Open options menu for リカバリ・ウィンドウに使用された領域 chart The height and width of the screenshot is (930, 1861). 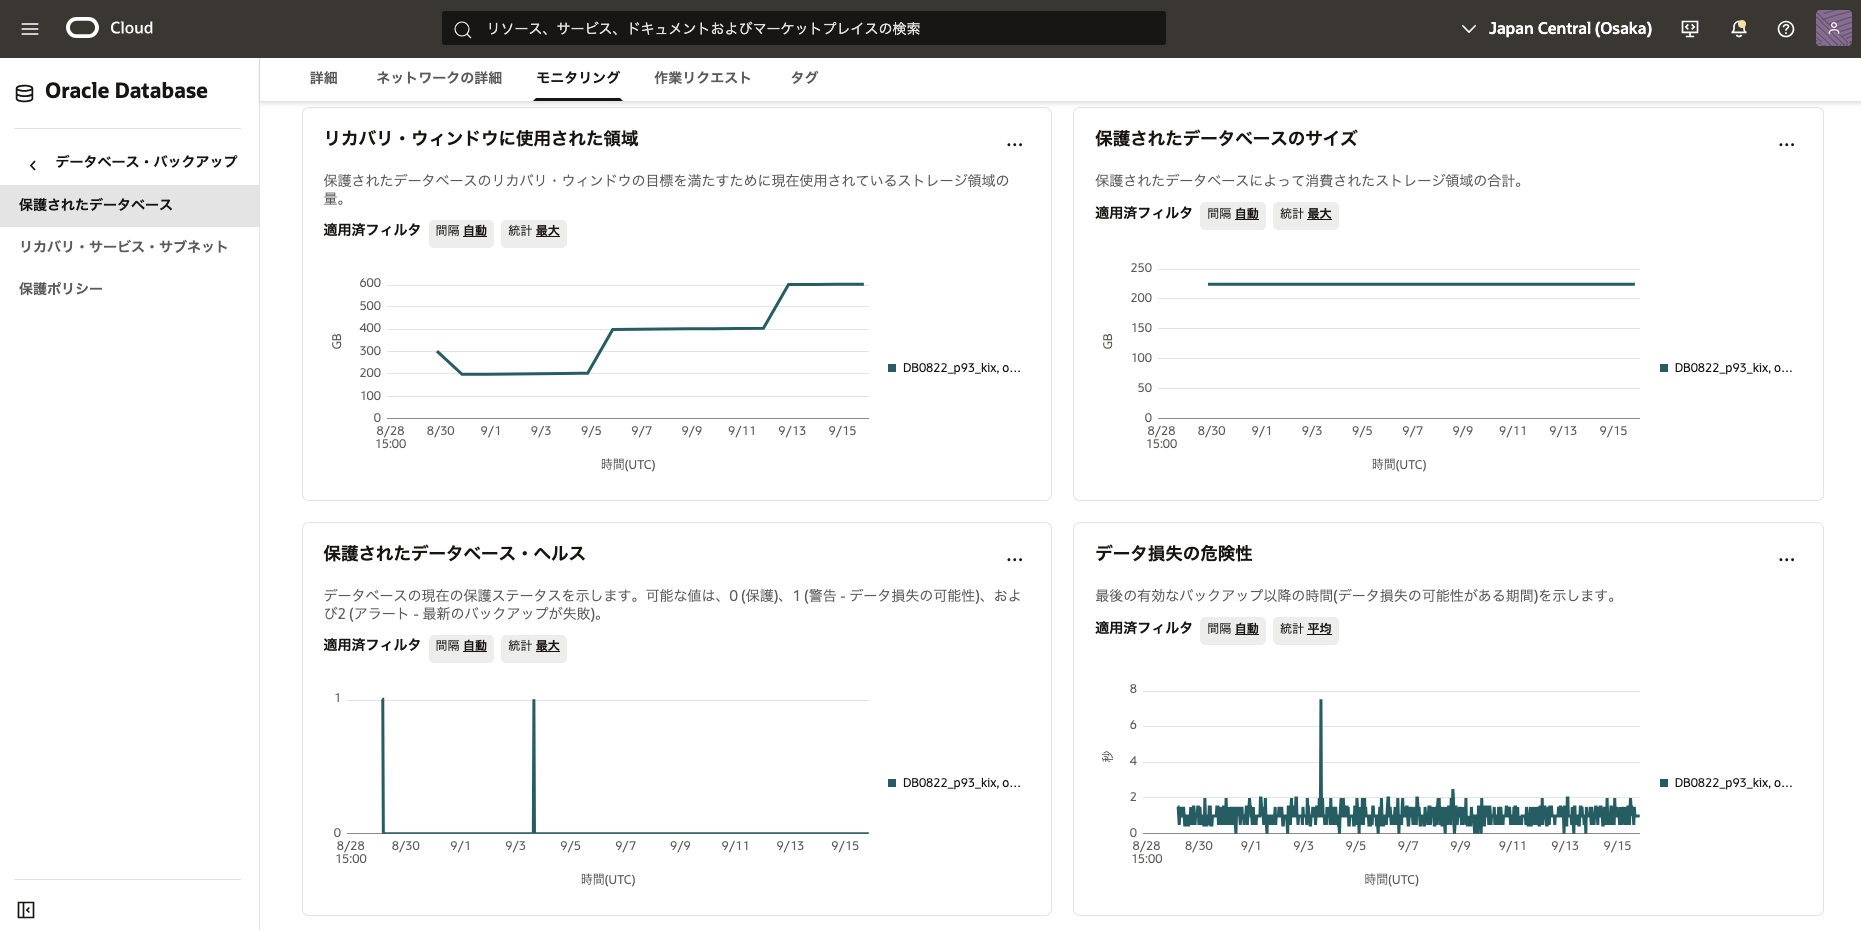click(x=1014, y=145)
